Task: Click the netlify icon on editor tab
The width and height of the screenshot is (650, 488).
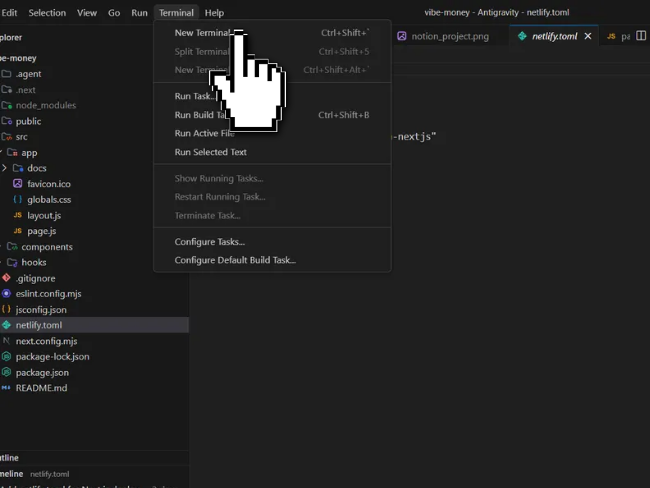Action: [x=522, y=36]
